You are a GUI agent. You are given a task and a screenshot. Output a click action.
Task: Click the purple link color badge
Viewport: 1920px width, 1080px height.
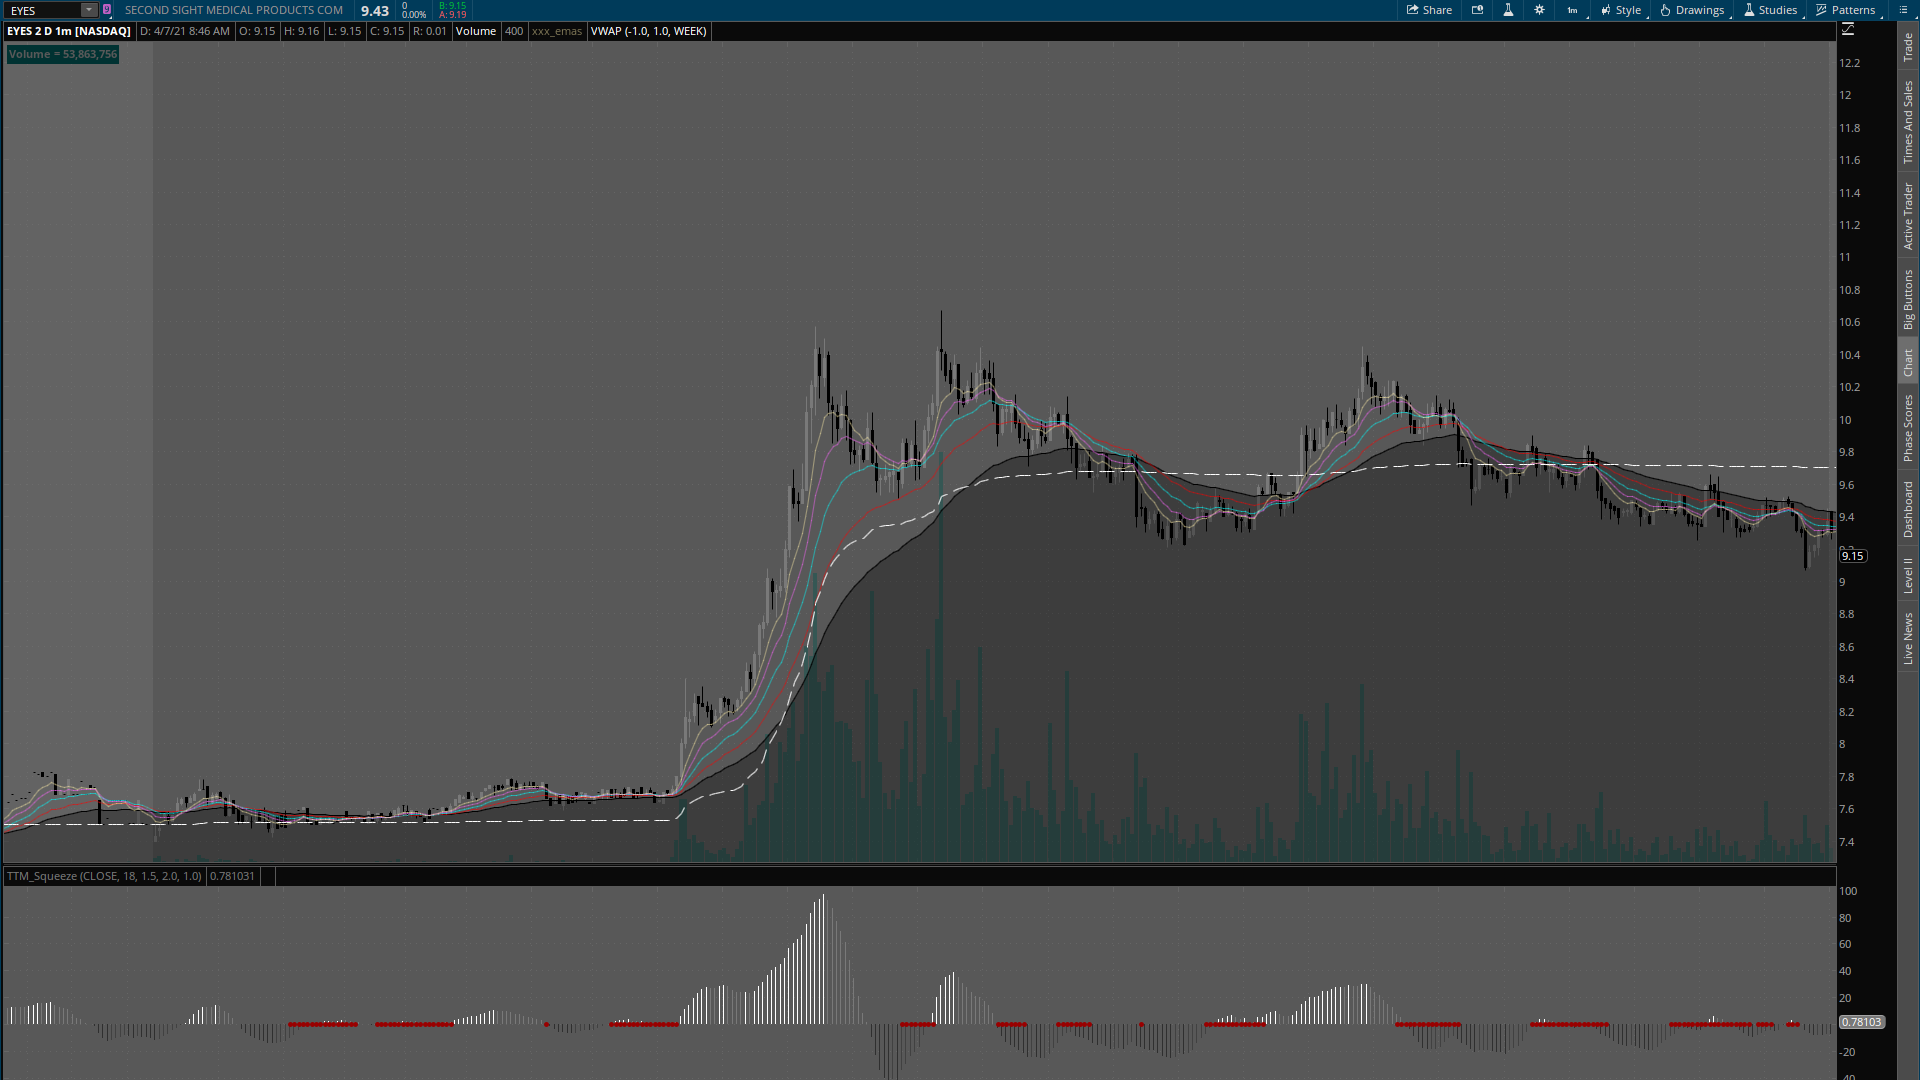107,10
